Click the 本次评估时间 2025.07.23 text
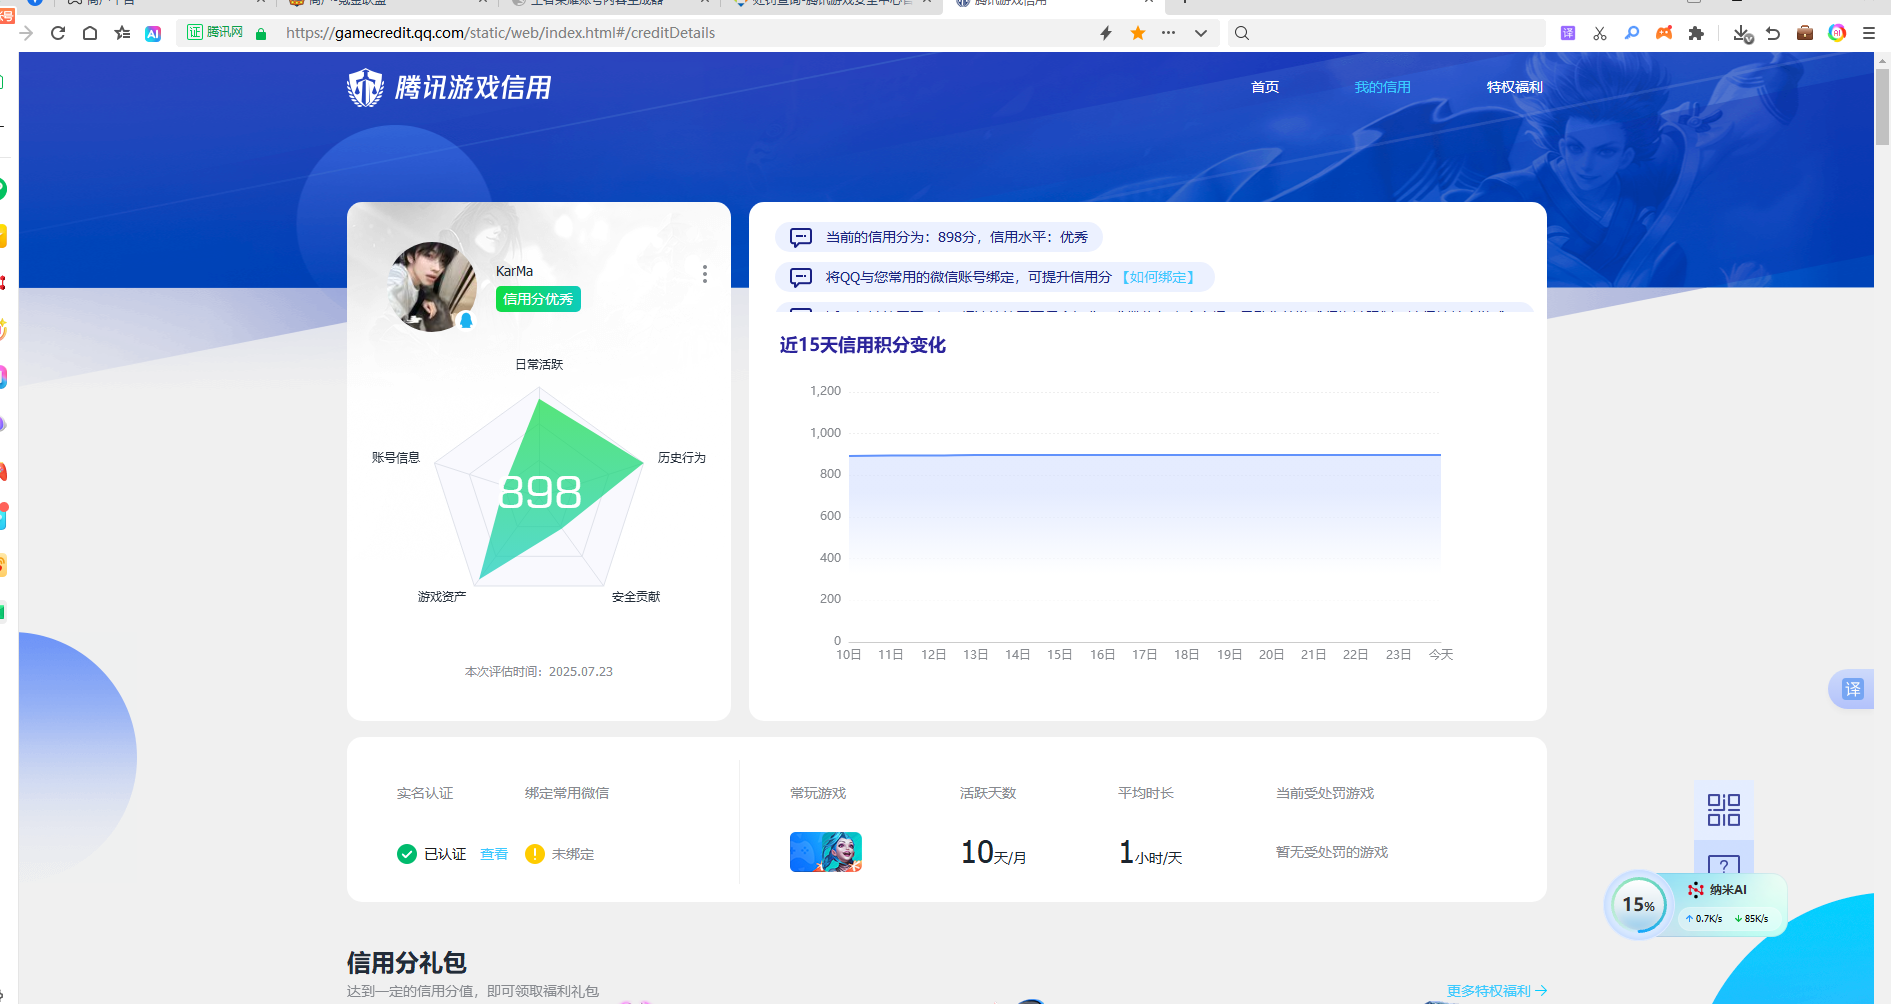Viewport: 1891px width, 1004px height. click(x=539, y=672)
